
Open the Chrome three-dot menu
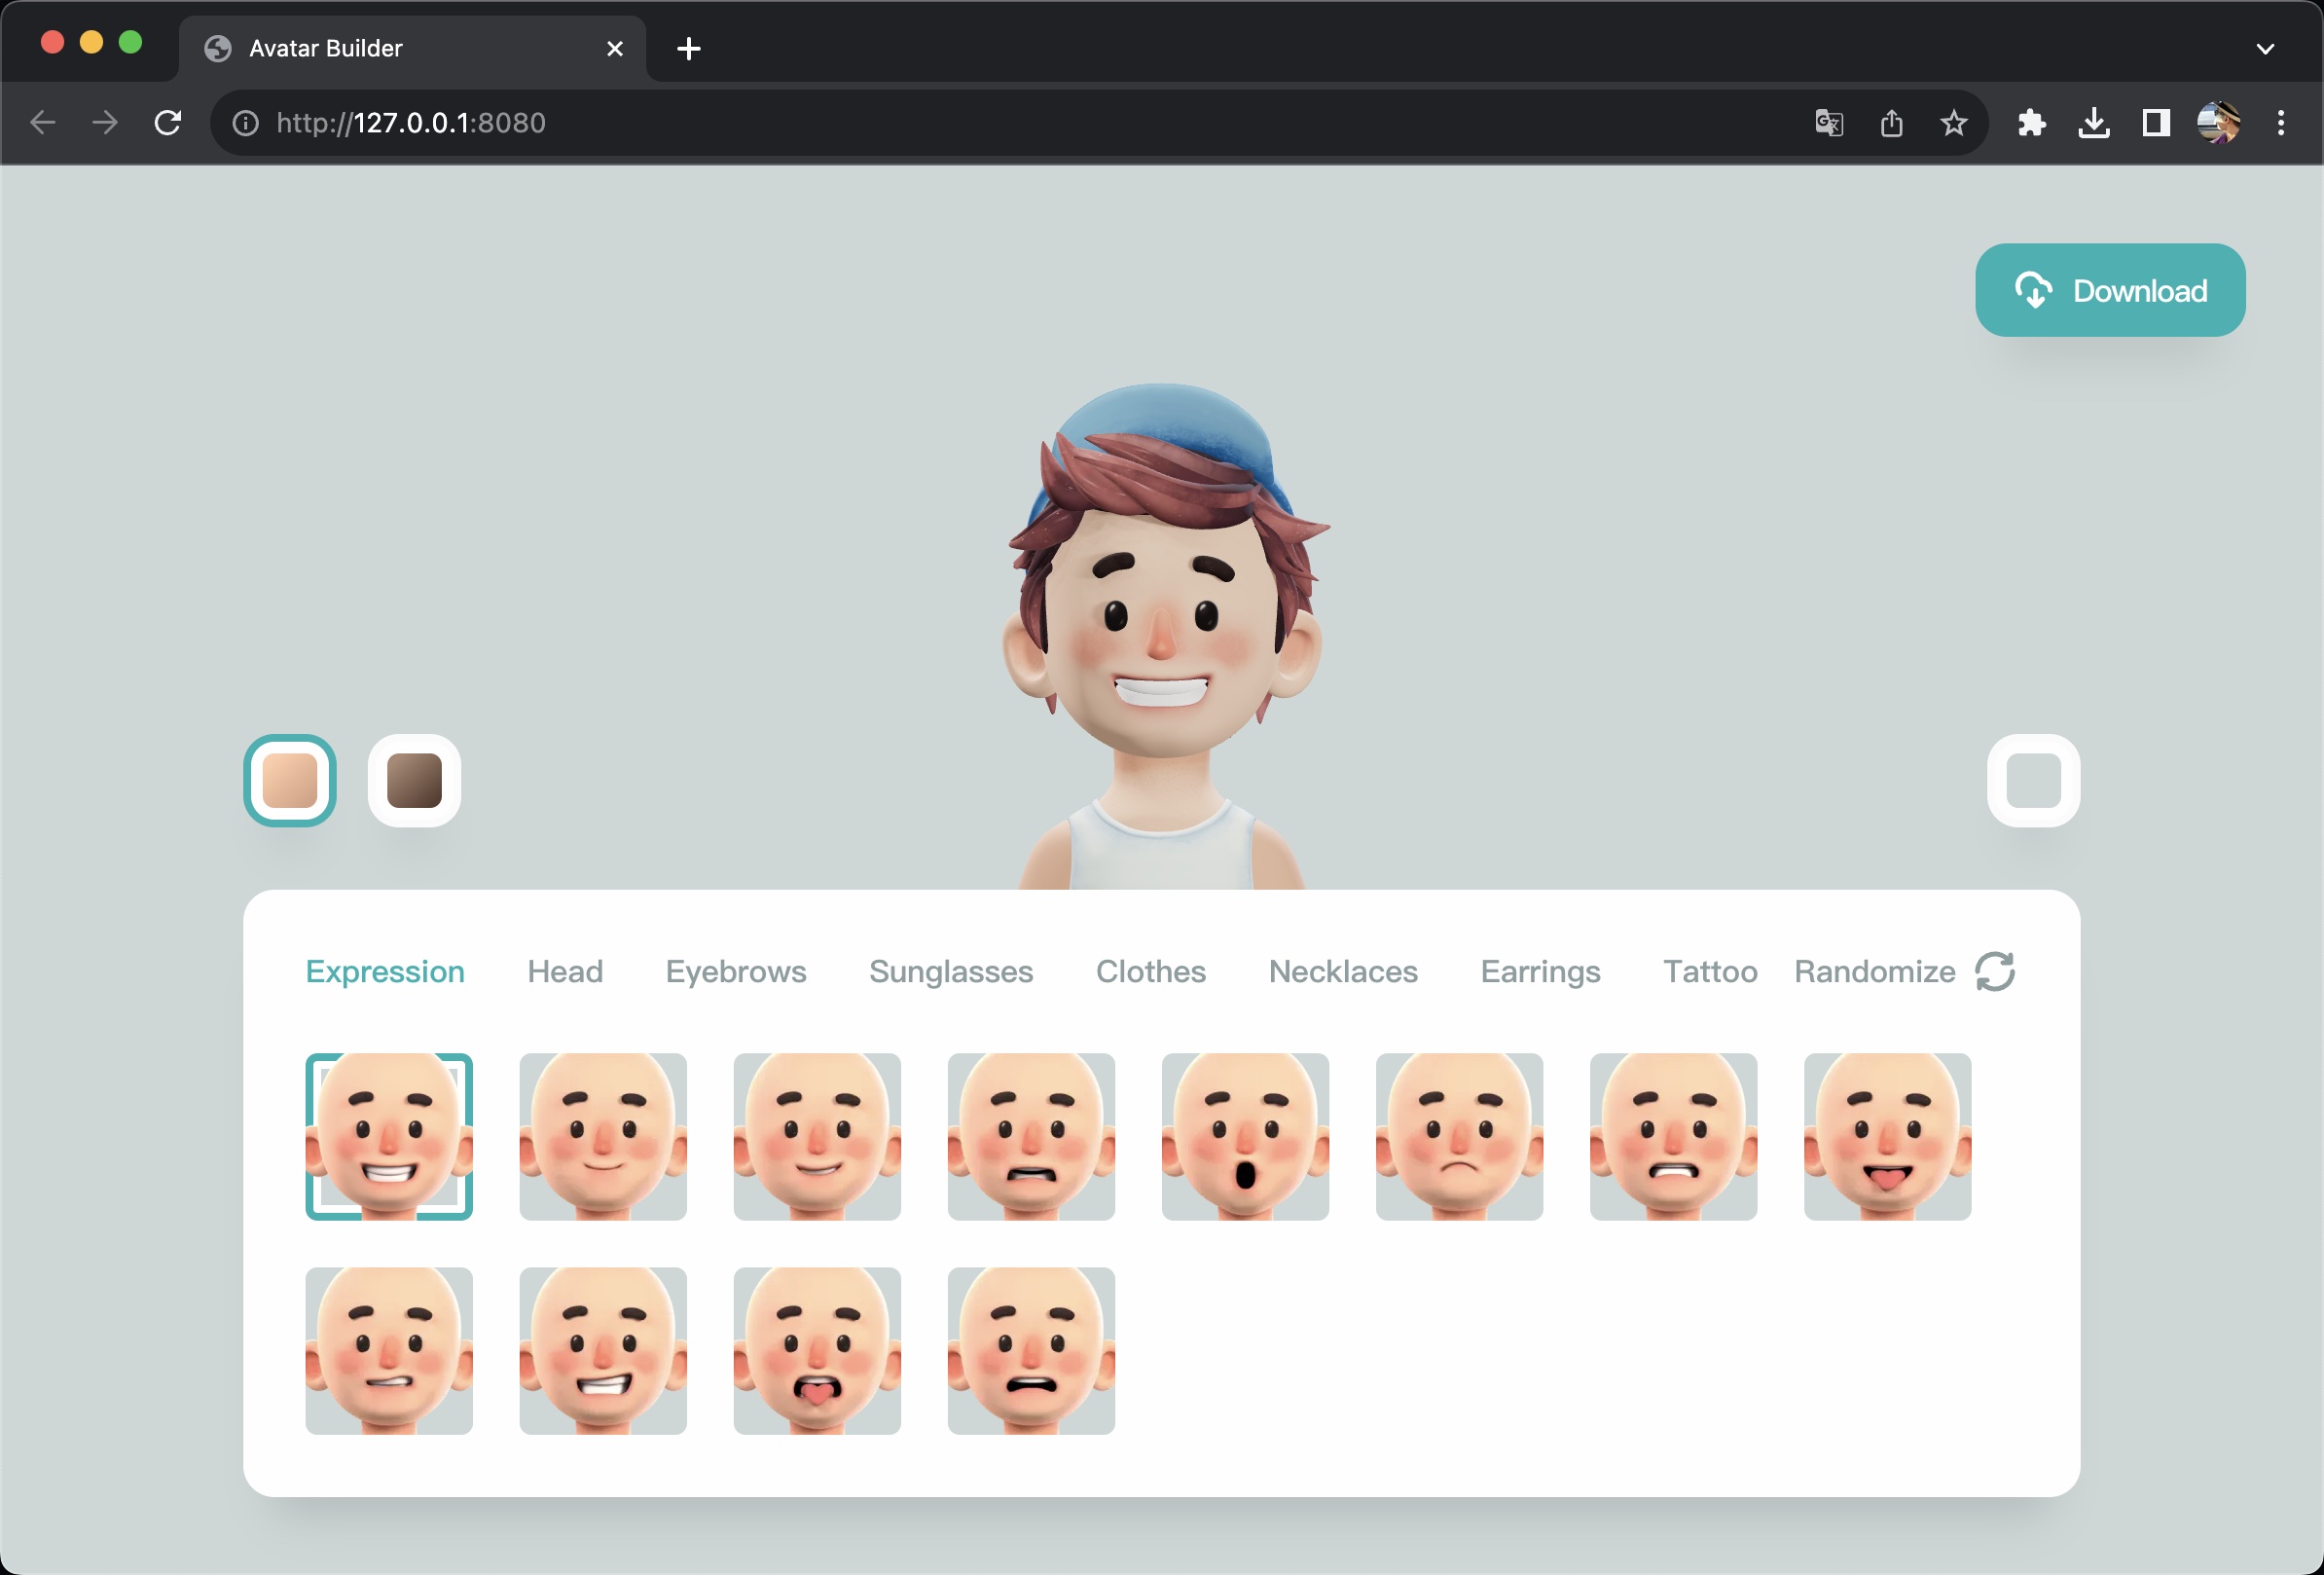(x=2280, y=123)
